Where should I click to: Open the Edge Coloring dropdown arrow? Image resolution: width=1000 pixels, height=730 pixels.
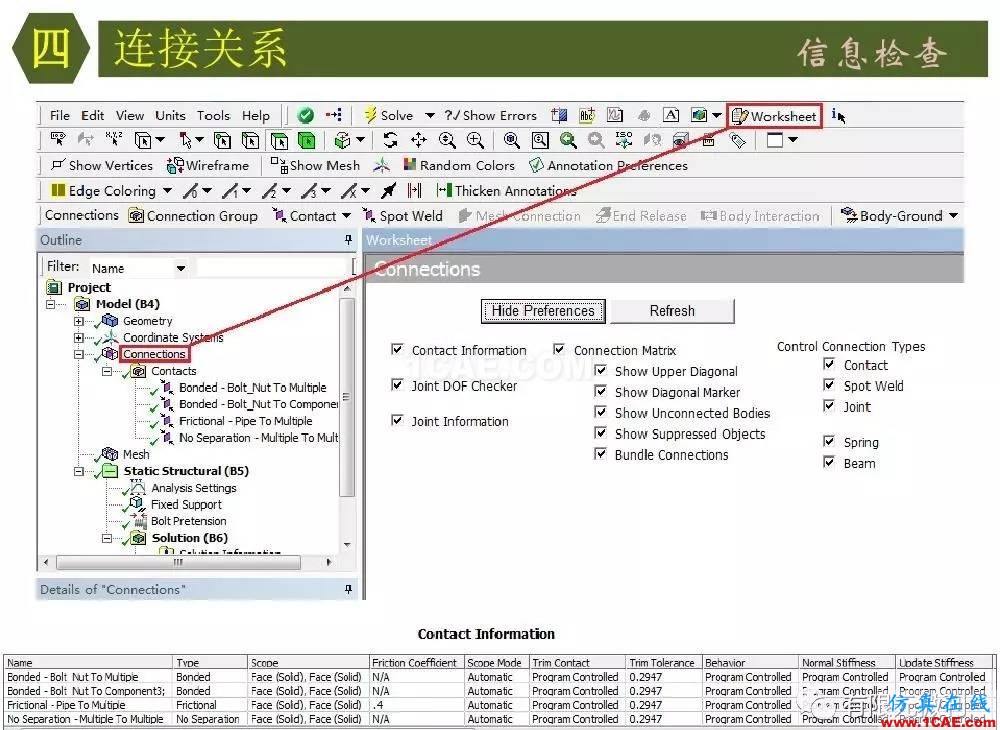click(167, 191)
